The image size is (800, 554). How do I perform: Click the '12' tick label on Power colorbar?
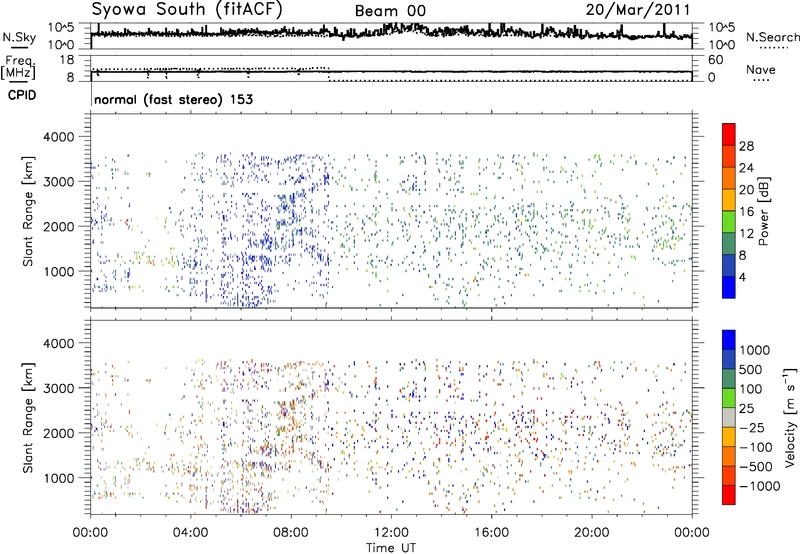point(746,233)
